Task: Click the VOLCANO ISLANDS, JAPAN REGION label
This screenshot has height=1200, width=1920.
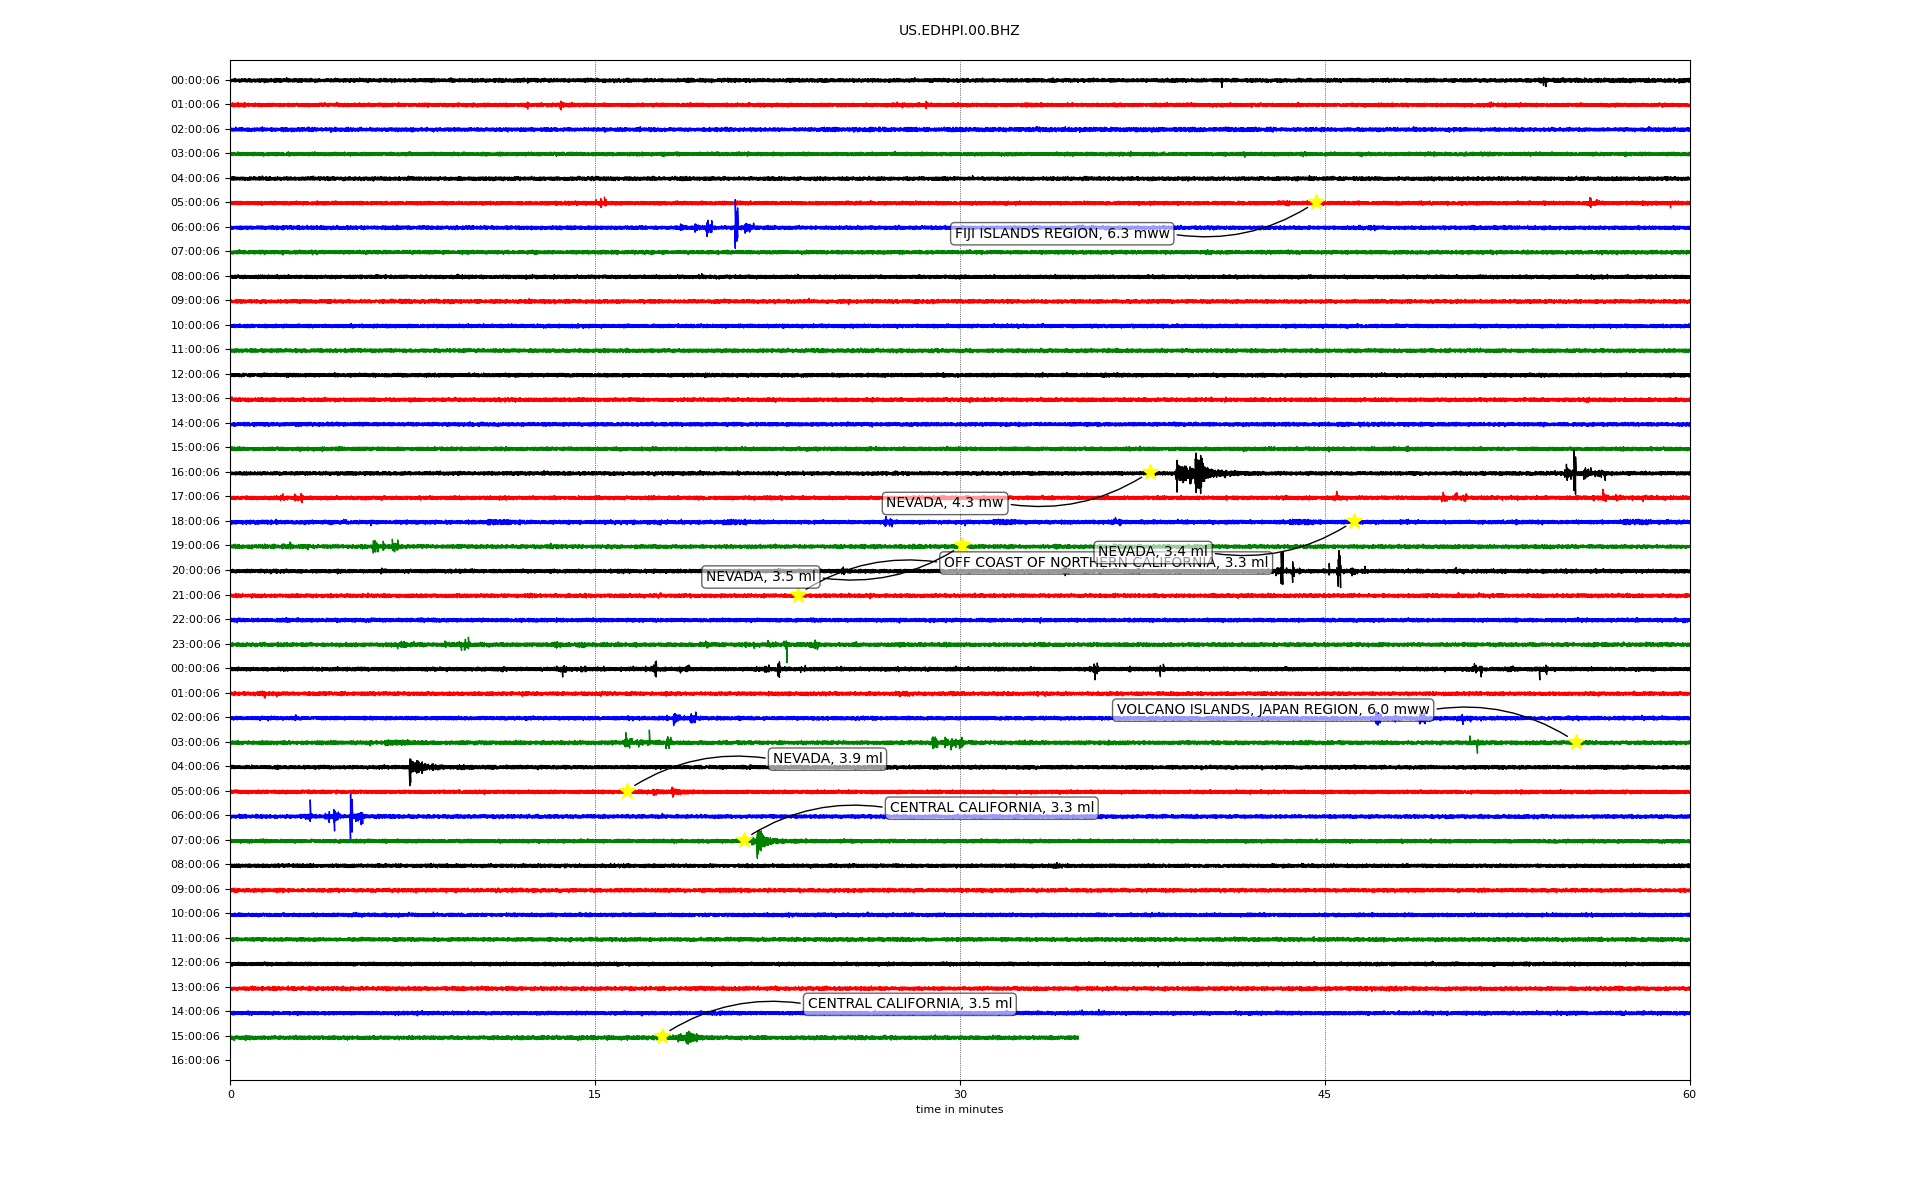Action: click(x=1272, y=710)
